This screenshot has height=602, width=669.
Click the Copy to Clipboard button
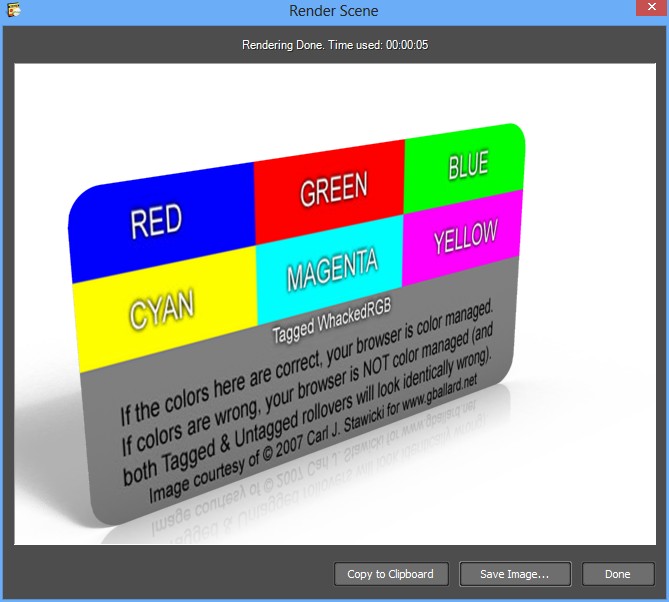tap(391, 574)
